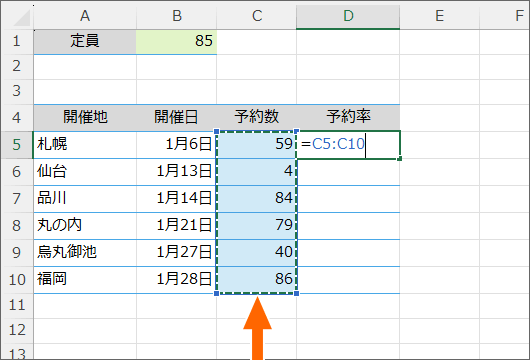This screenshot has height=360, width=530.
Task: Select row 9 header
Action: [x=17, y=253]
